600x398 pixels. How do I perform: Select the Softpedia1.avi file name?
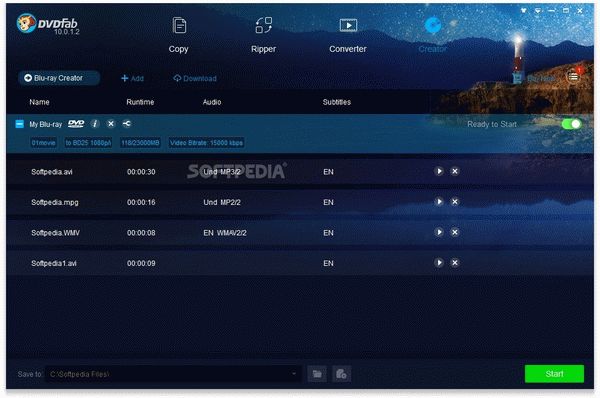click(54, 264)
